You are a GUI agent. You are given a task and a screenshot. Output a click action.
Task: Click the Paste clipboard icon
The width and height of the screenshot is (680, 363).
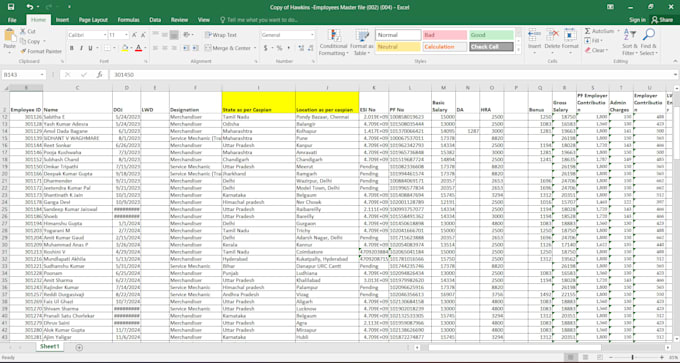pos(9,35)
